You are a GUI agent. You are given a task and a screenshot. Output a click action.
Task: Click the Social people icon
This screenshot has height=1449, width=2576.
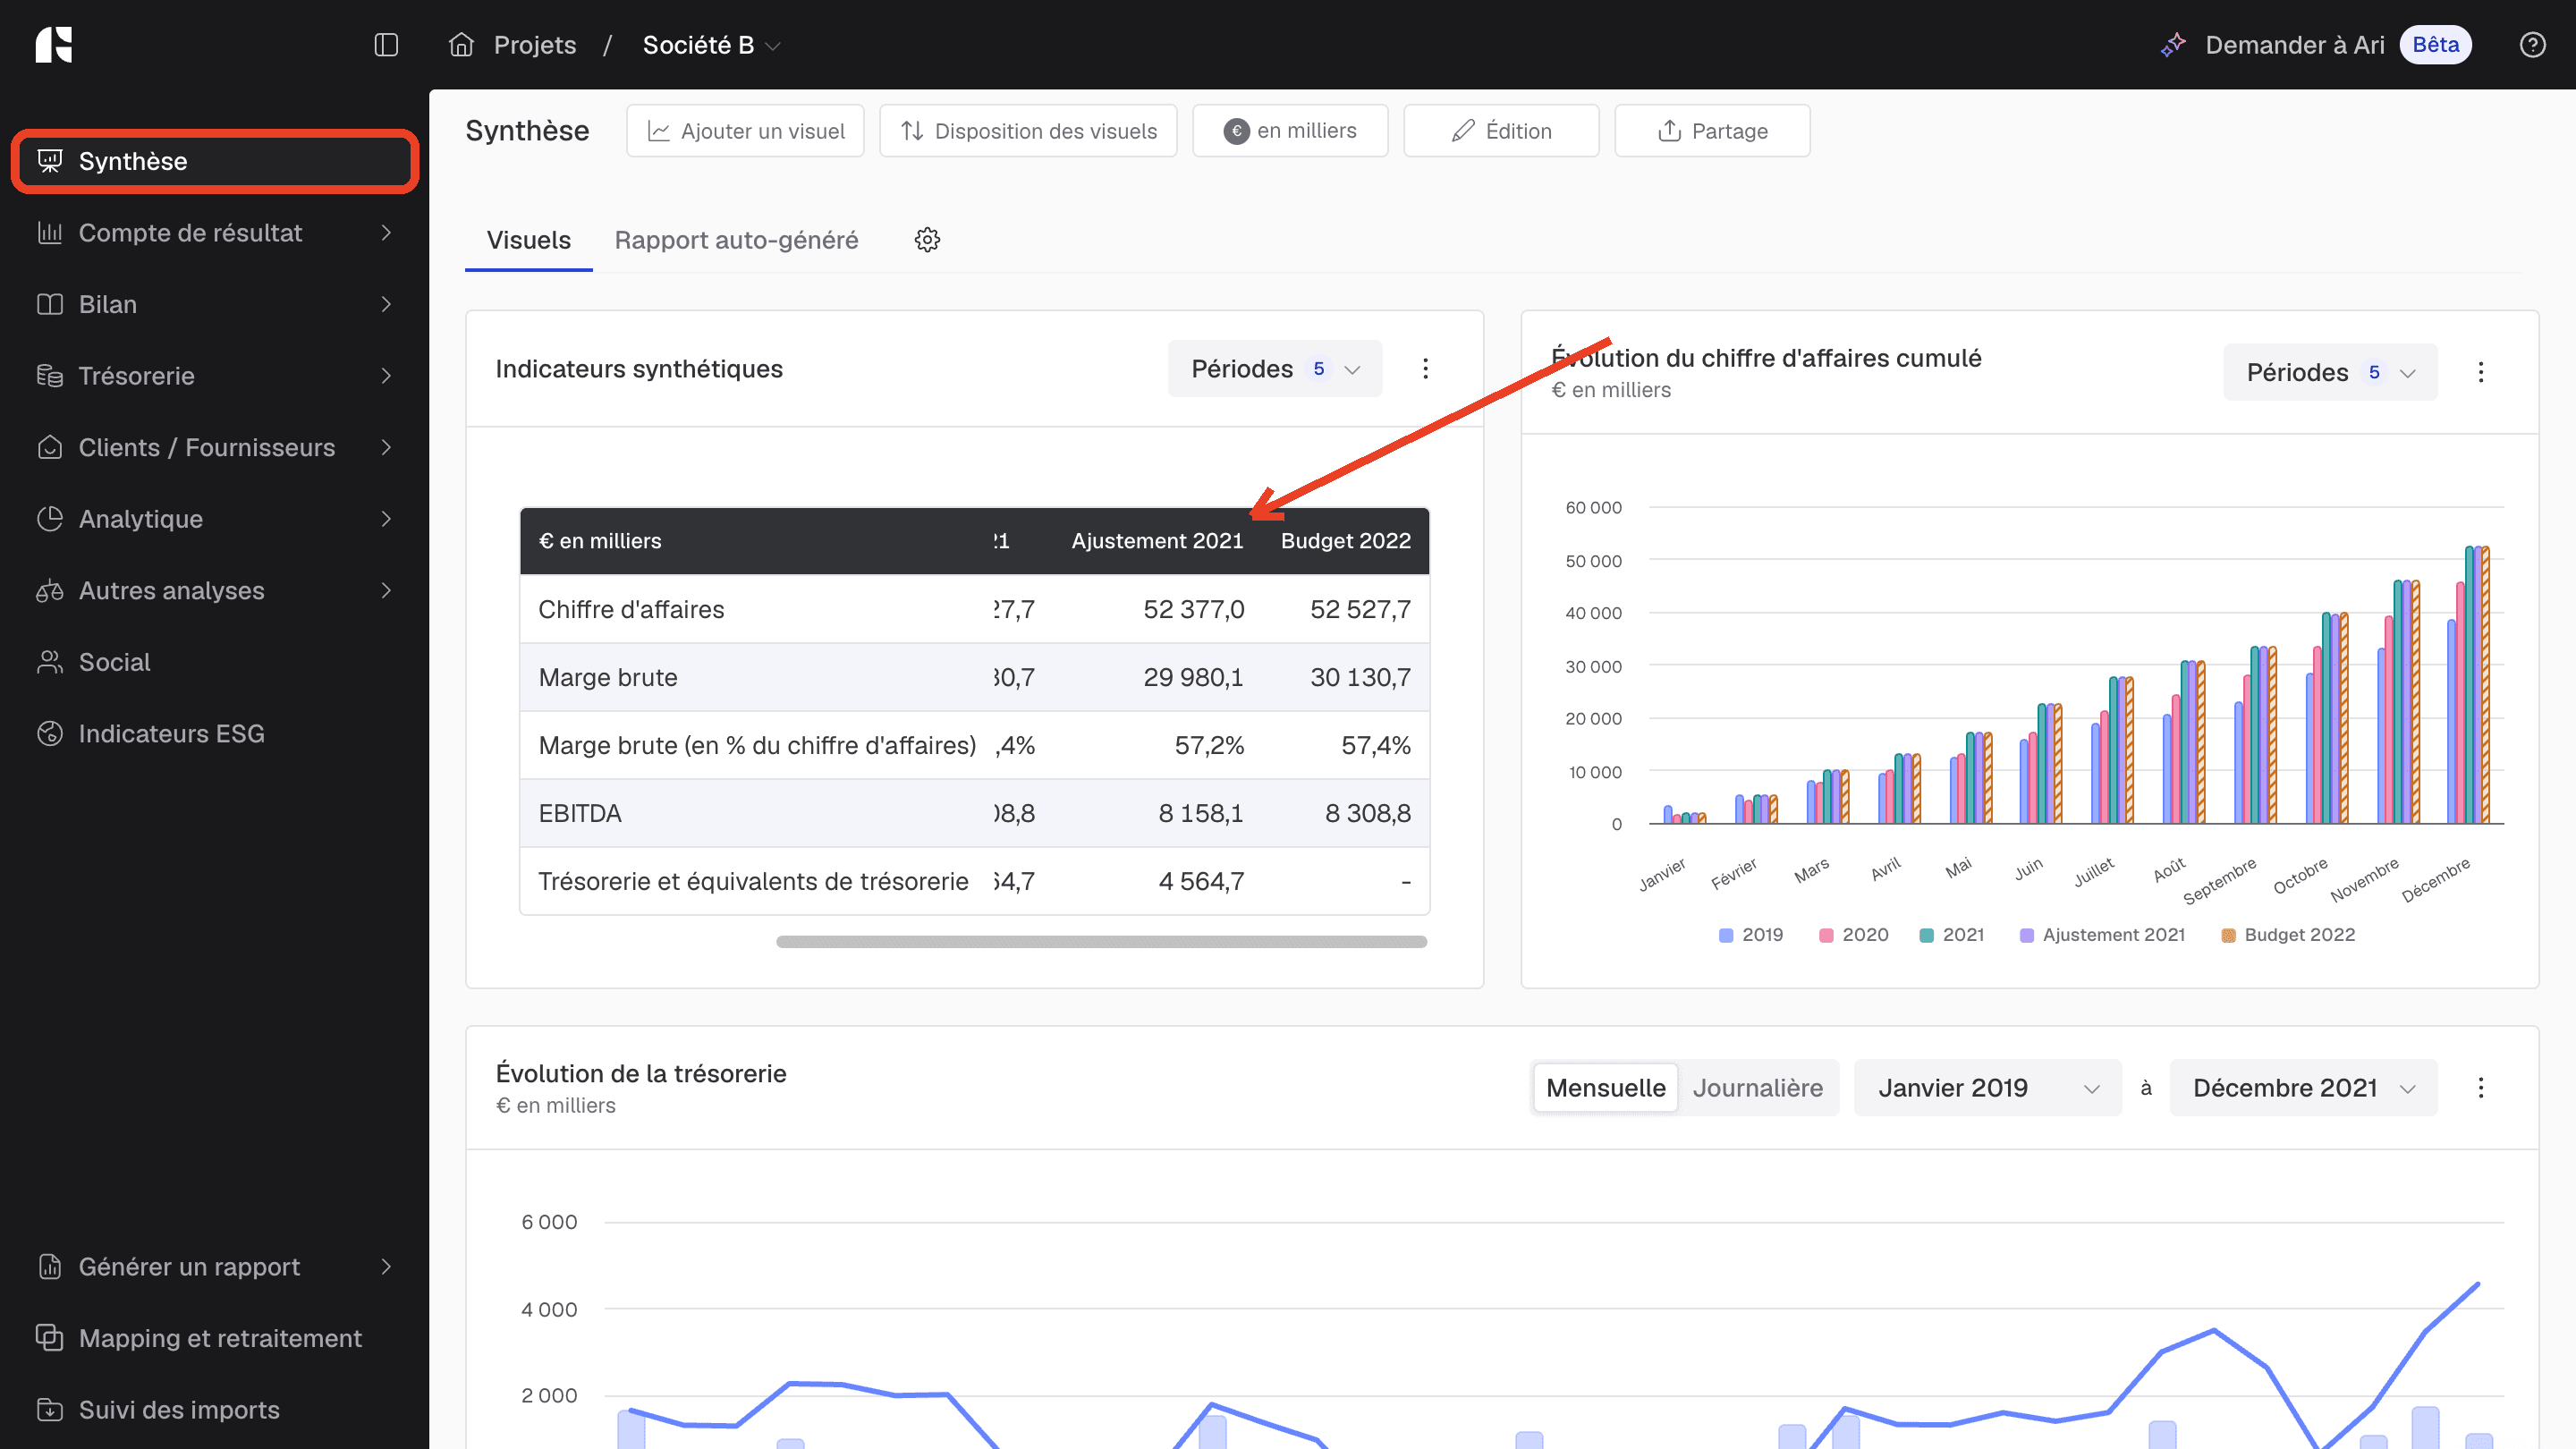click(x=50, y=662)
